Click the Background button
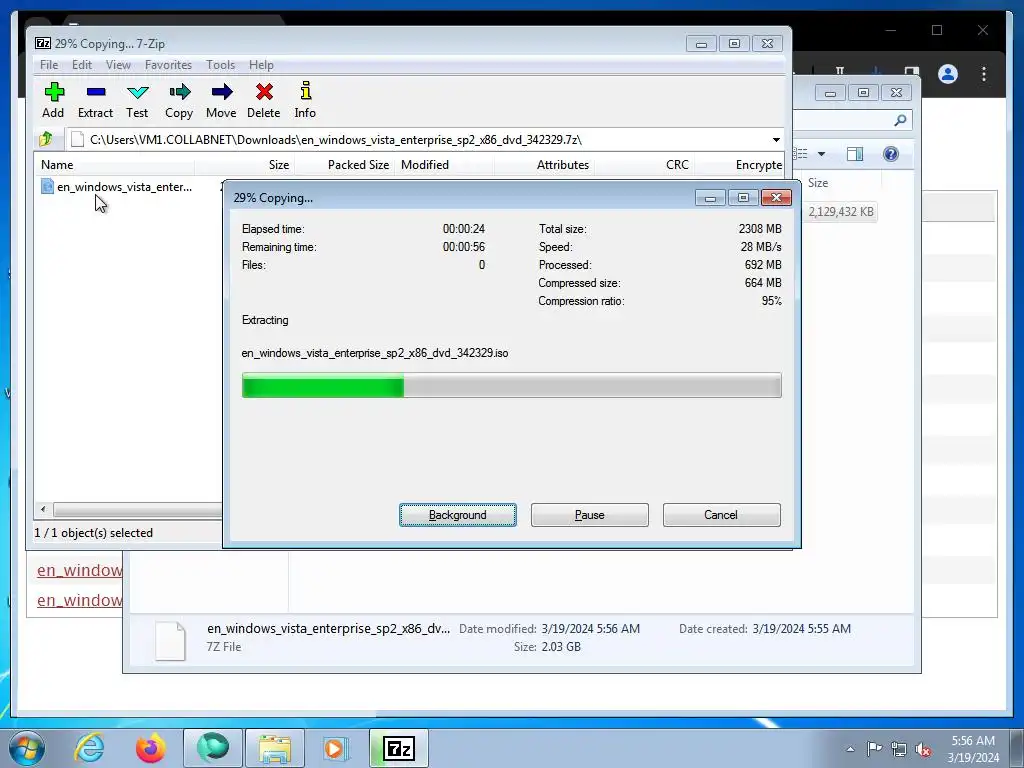Viewport: 1024px width, 768px height. 458,515
